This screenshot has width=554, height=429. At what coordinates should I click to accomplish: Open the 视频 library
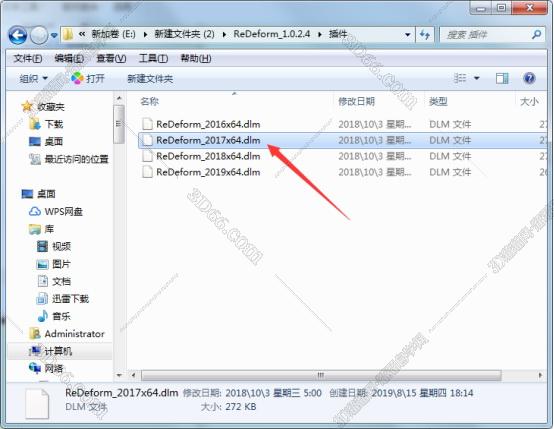(x=61, y=246)
